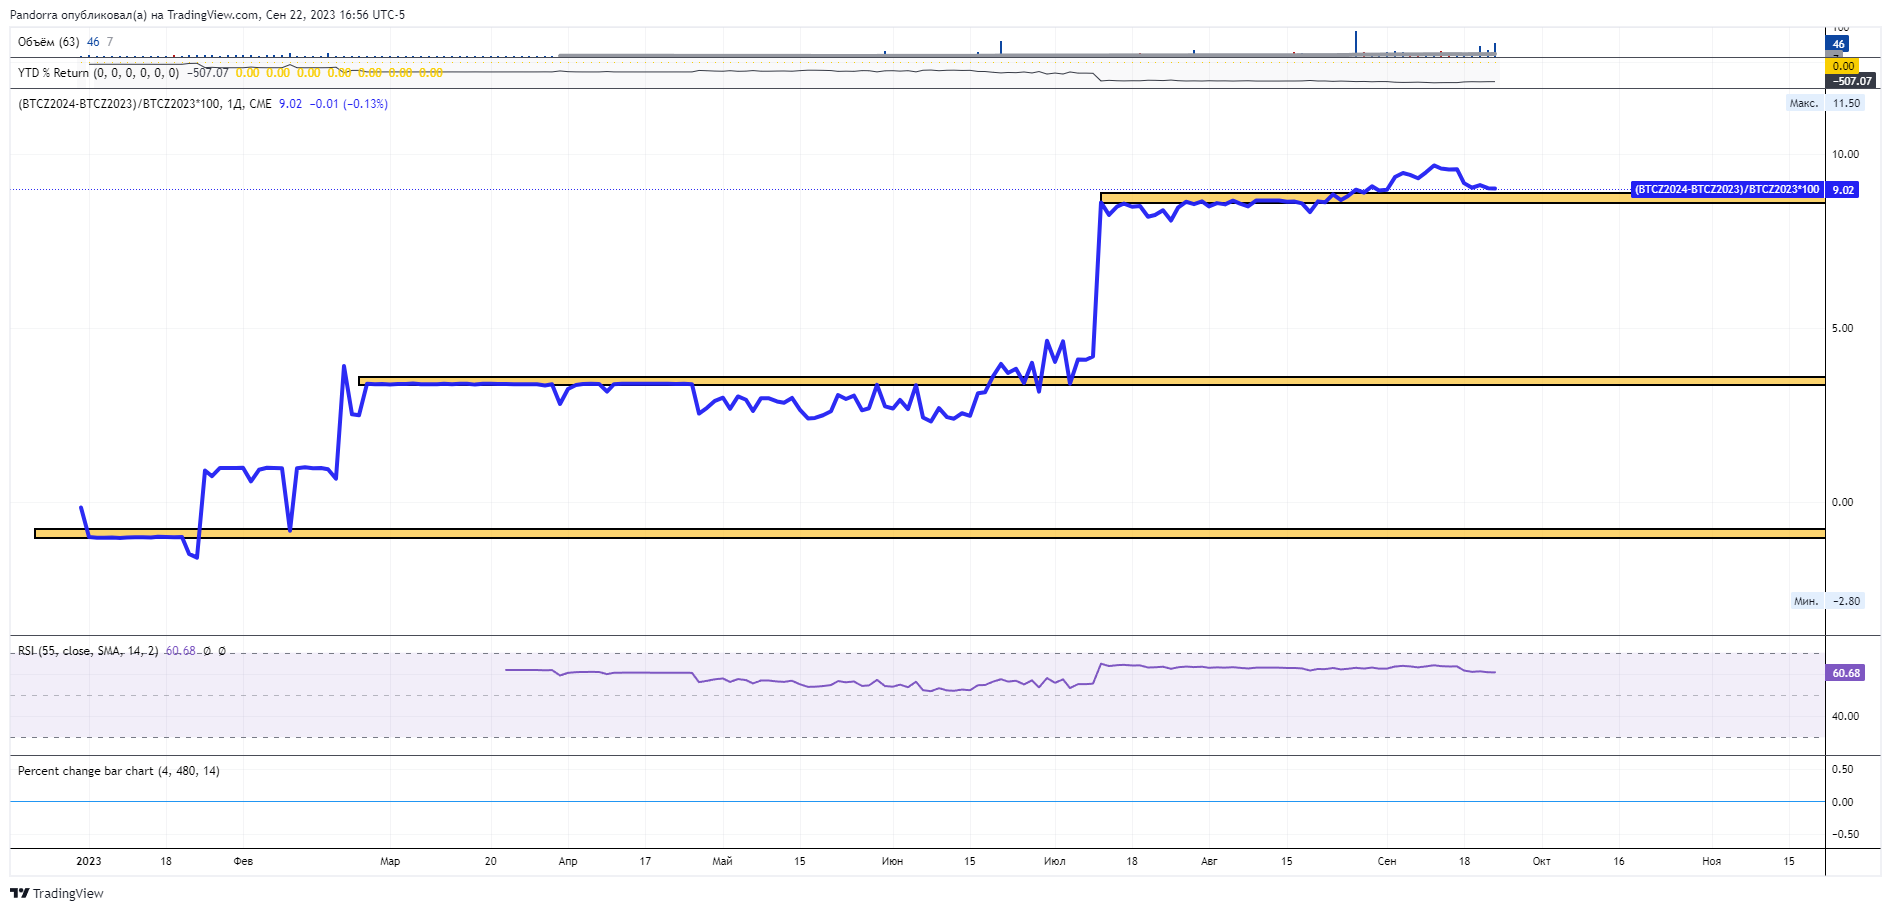This screenshot has height=911, width=1891.
Task: Click the 10.00 price scale label
Action: 1845,154
